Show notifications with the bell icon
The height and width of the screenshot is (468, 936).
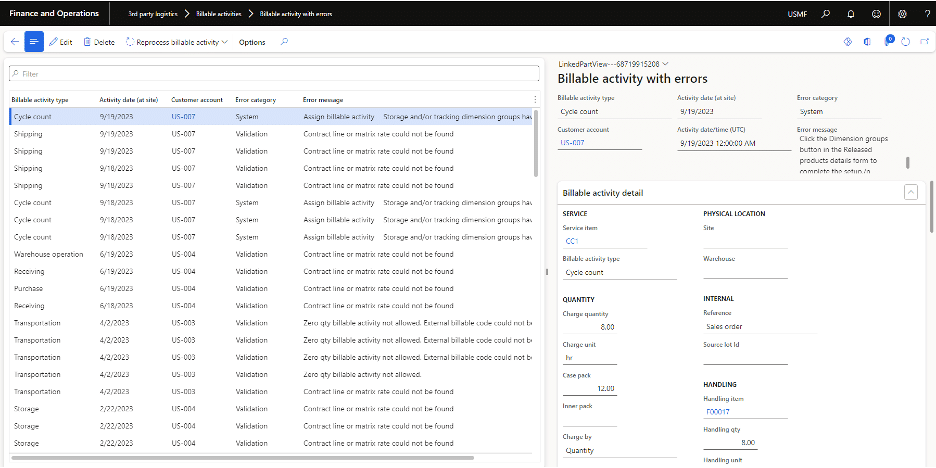(x=851, y=13)
